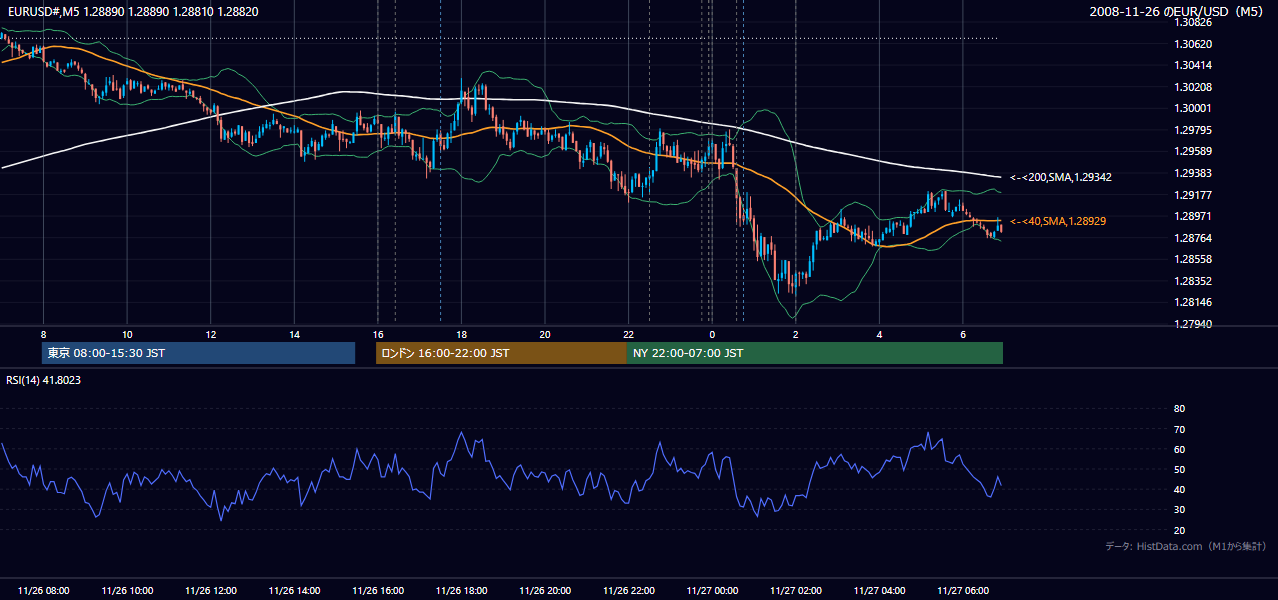This screenshot has width=1278, height=600.
Task: Click price axis label 1.28764
Action: 1194,238
